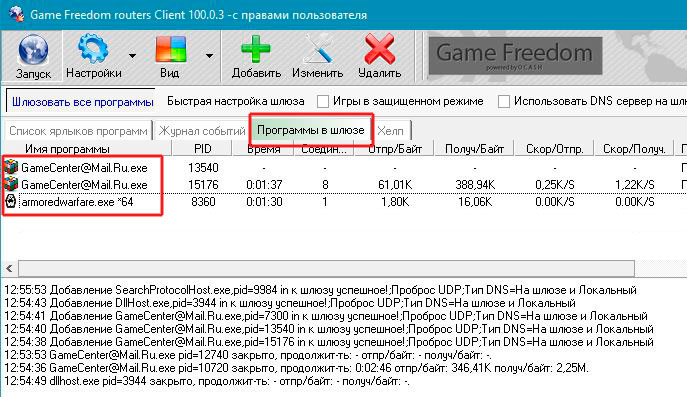Image resolution: width=687 pixels, height=397 pixels.
Task: Toggle Использовать DNS сервер checkbox
Action: point(504,102)
